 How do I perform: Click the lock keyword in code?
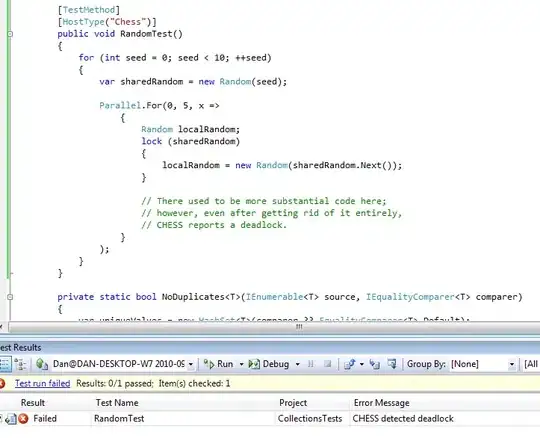coord(152,141)
